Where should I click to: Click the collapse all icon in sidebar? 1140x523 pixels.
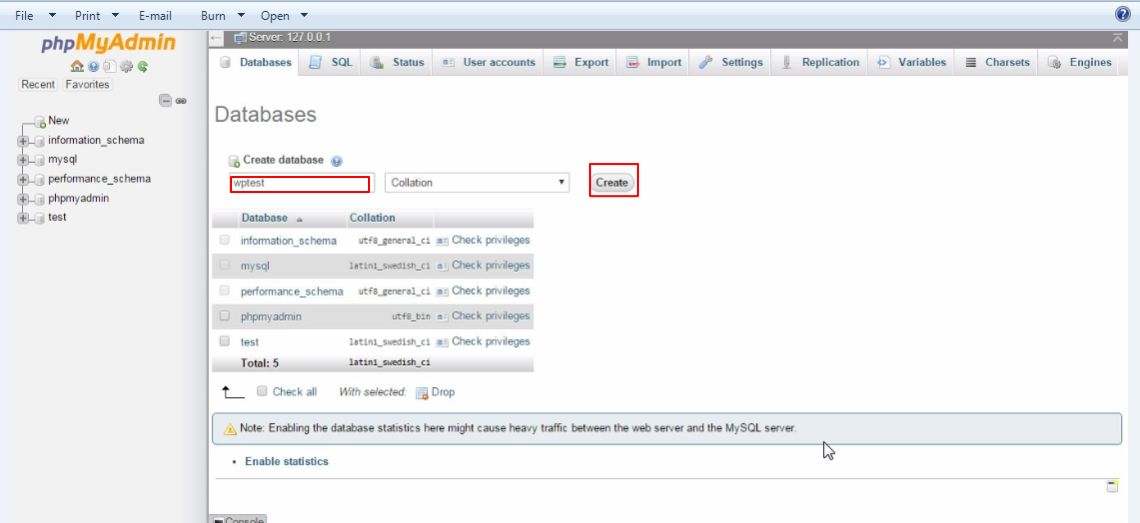tap(165, 101)
